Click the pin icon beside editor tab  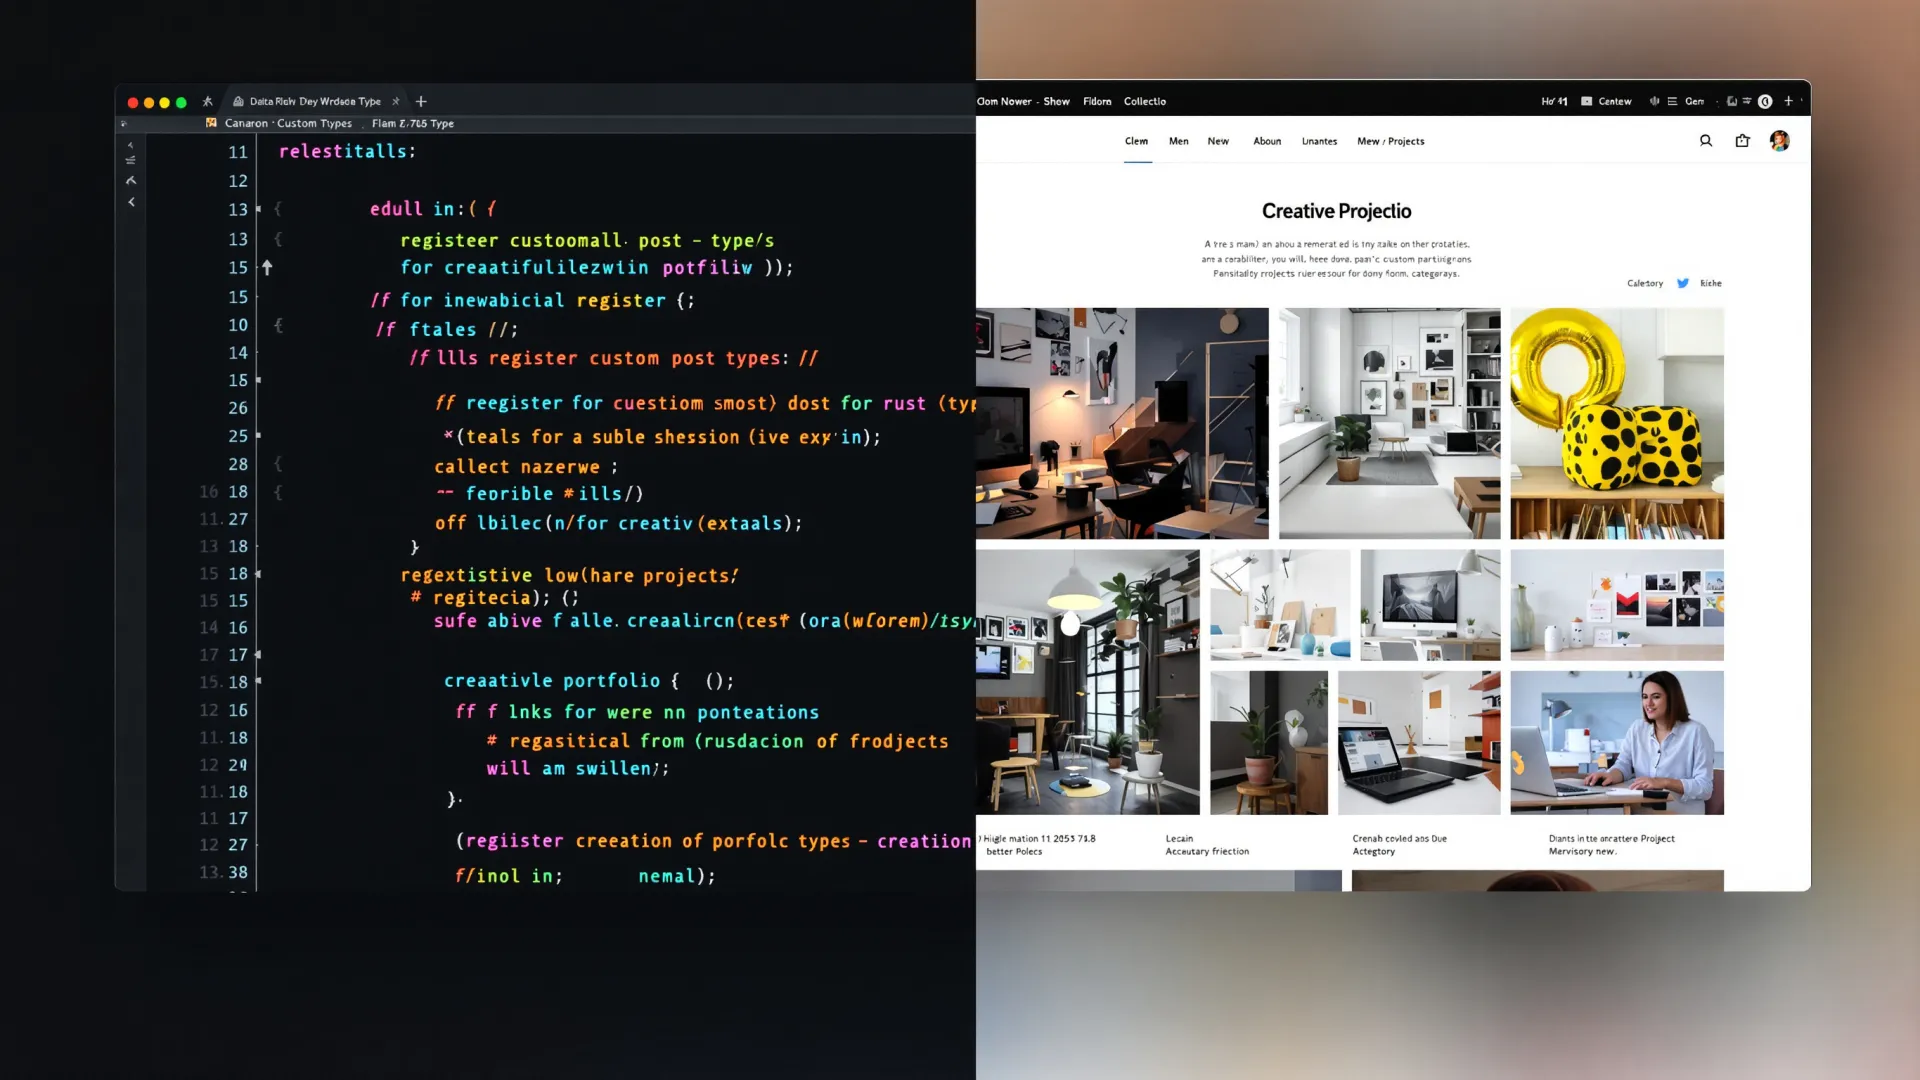click(208, 101)
